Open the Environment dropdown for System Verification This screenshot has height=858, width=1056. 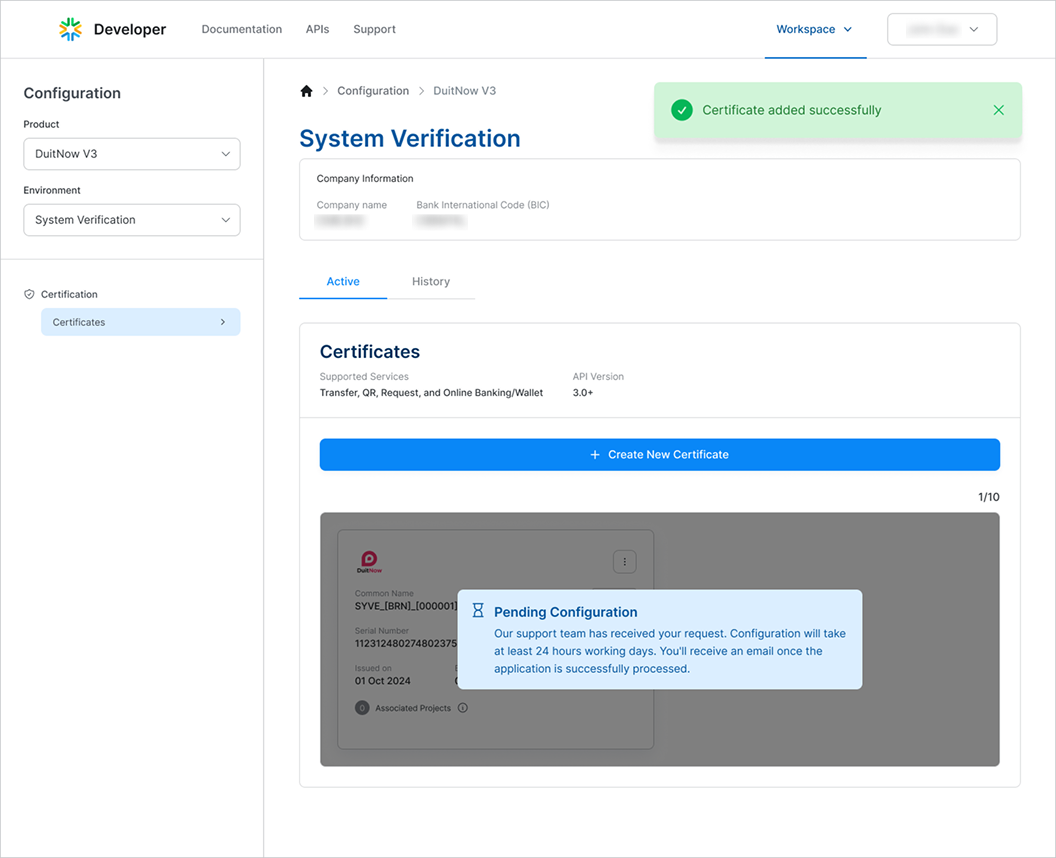(x=132, y=220)
